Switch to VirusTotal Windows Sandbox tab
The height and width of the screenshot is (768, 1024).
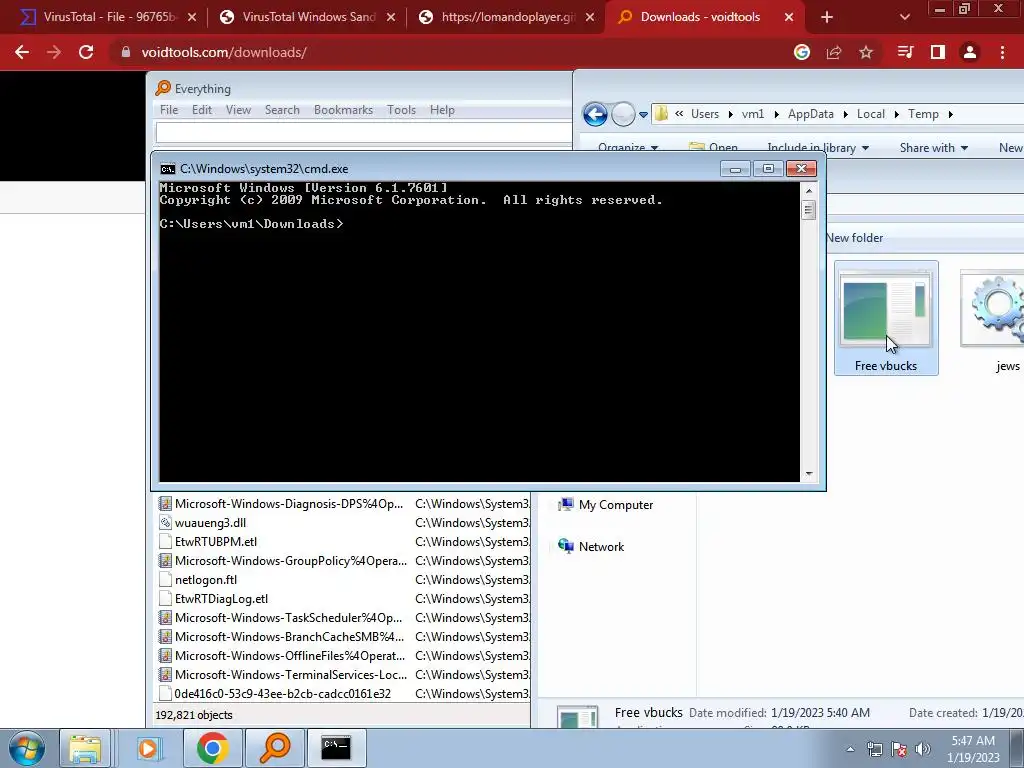coord(309,17)
